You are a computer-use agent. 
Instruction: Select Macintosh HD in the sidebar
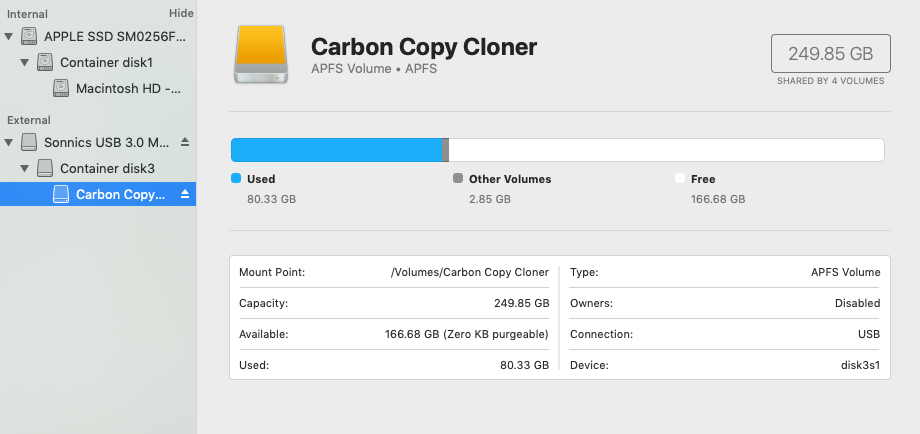[122, 88]
